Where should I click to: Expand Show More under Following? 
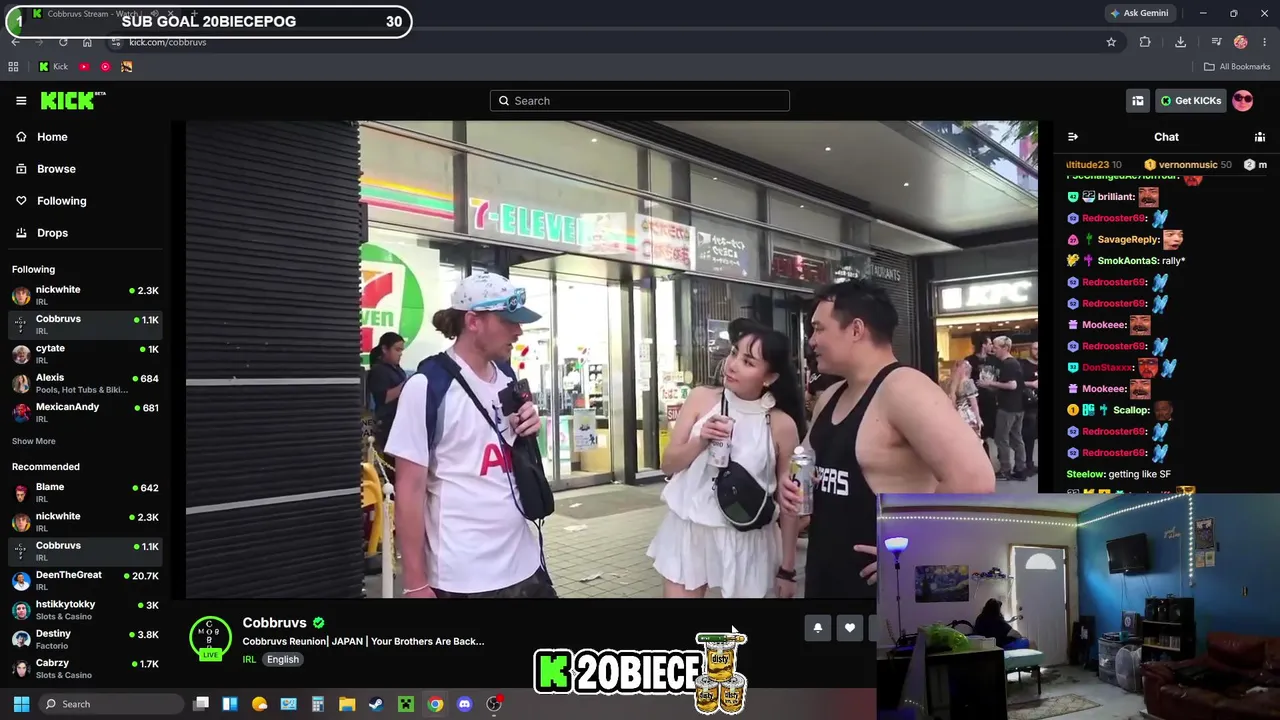pyautogui.click(x=34, y=441)
